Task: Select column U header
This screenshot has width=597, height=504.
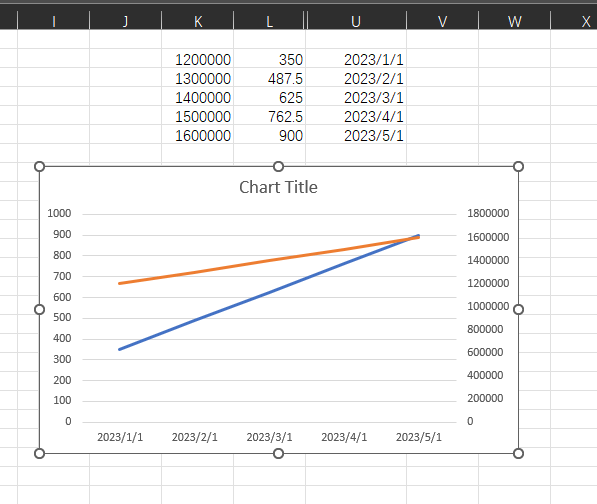Action: (356, 21)
